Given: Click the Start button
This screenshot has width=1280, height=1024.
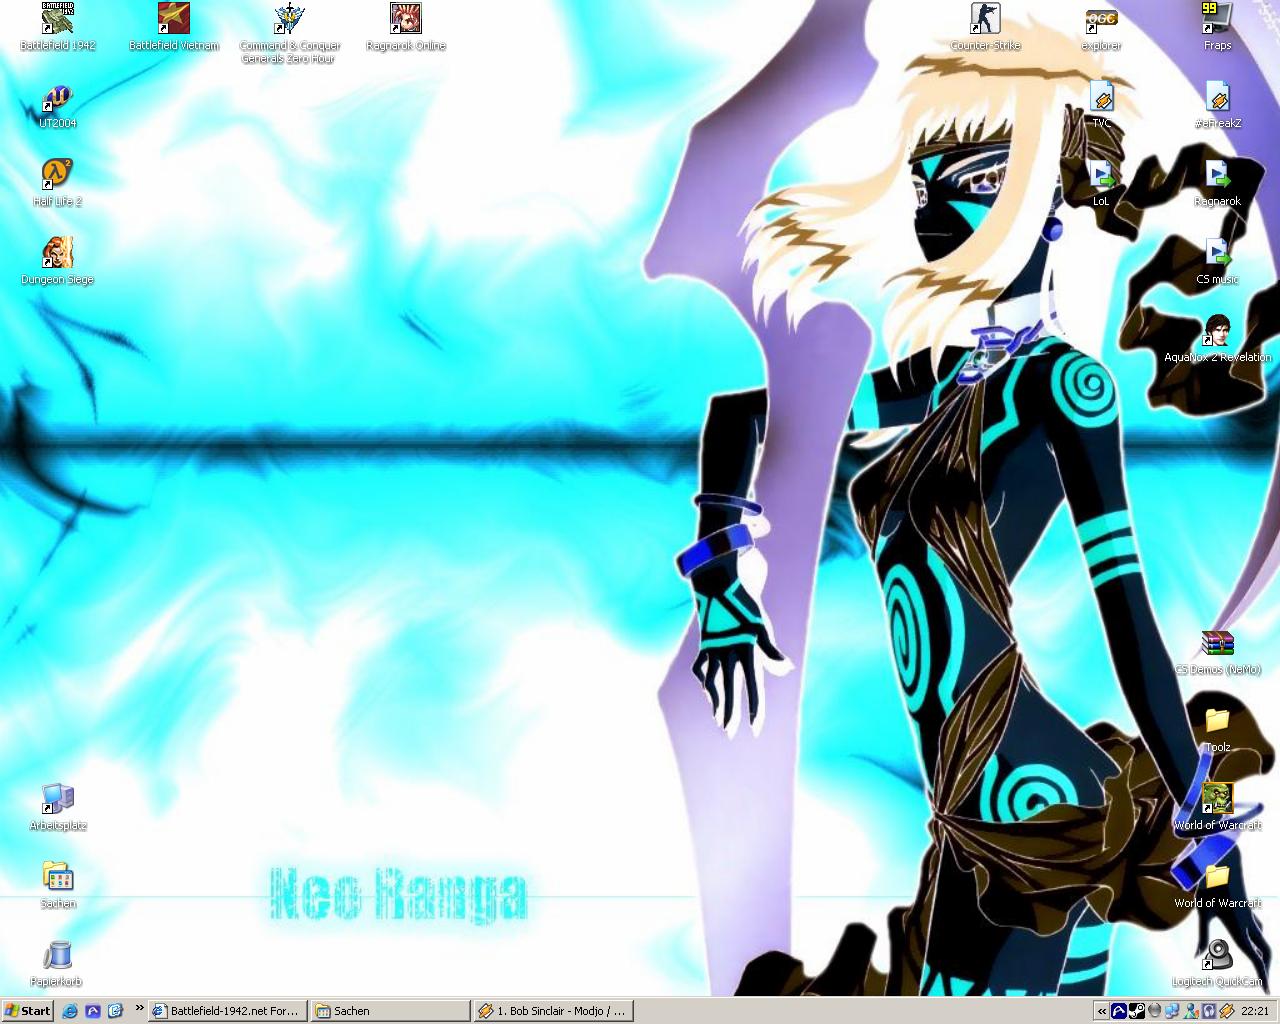Looking at the screenshot, I should tap(28, 1011).
